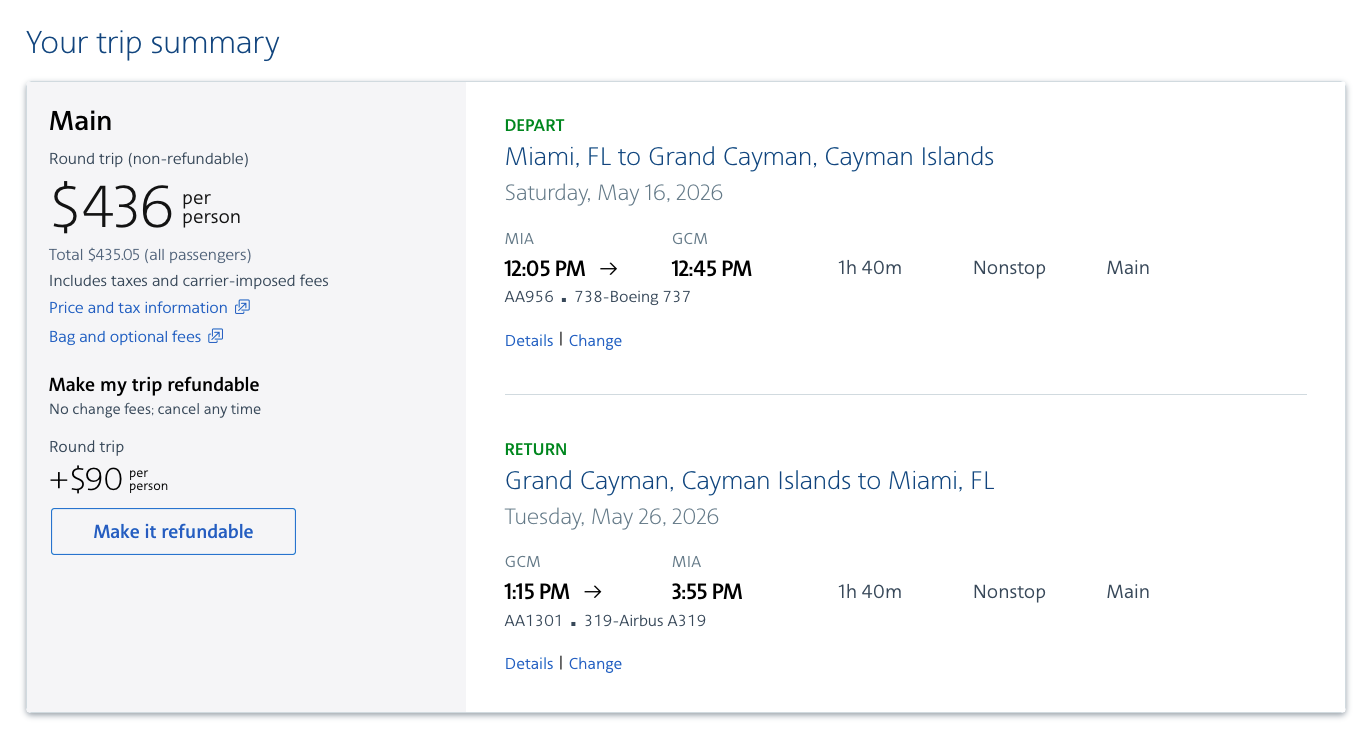Click the Your trip summary heading
Screen dimensions: 1367x735
[152, 42]
